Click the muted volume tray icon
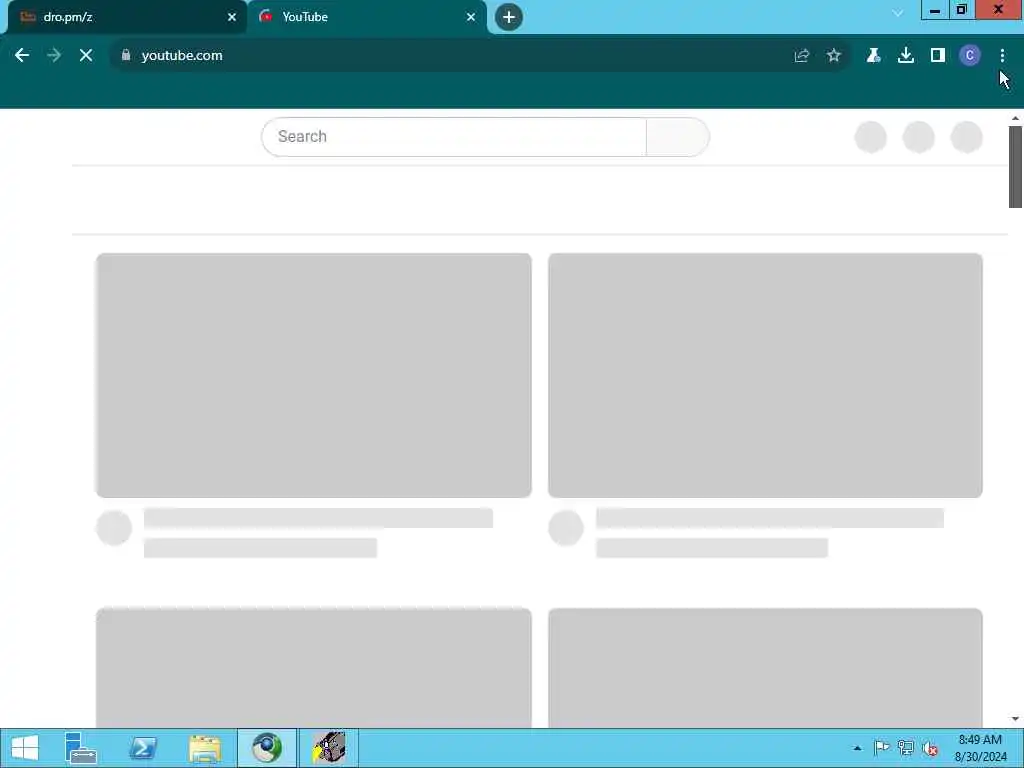This screenshot has width=1024, height=768. pos(930,748)
